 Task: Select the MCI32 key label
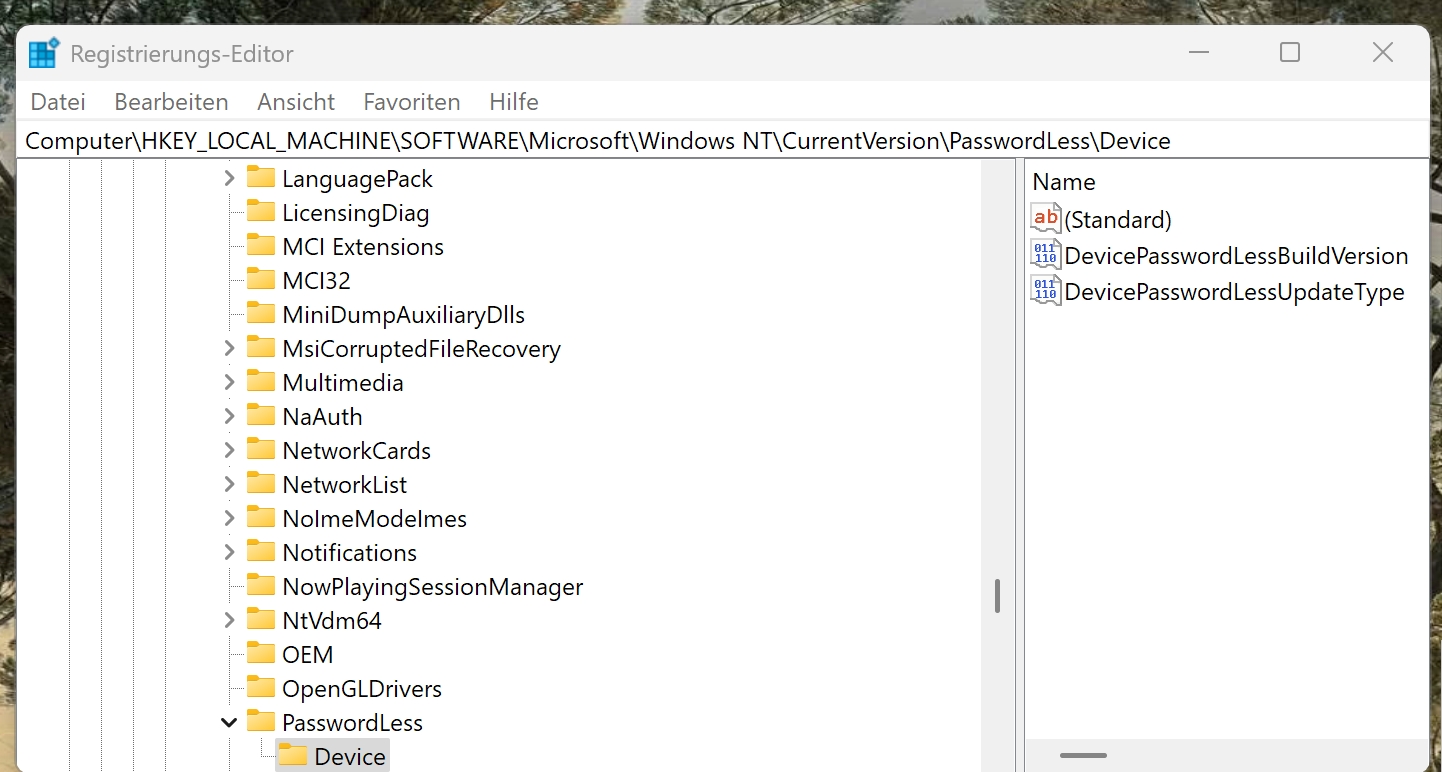(x=317, y=281)
